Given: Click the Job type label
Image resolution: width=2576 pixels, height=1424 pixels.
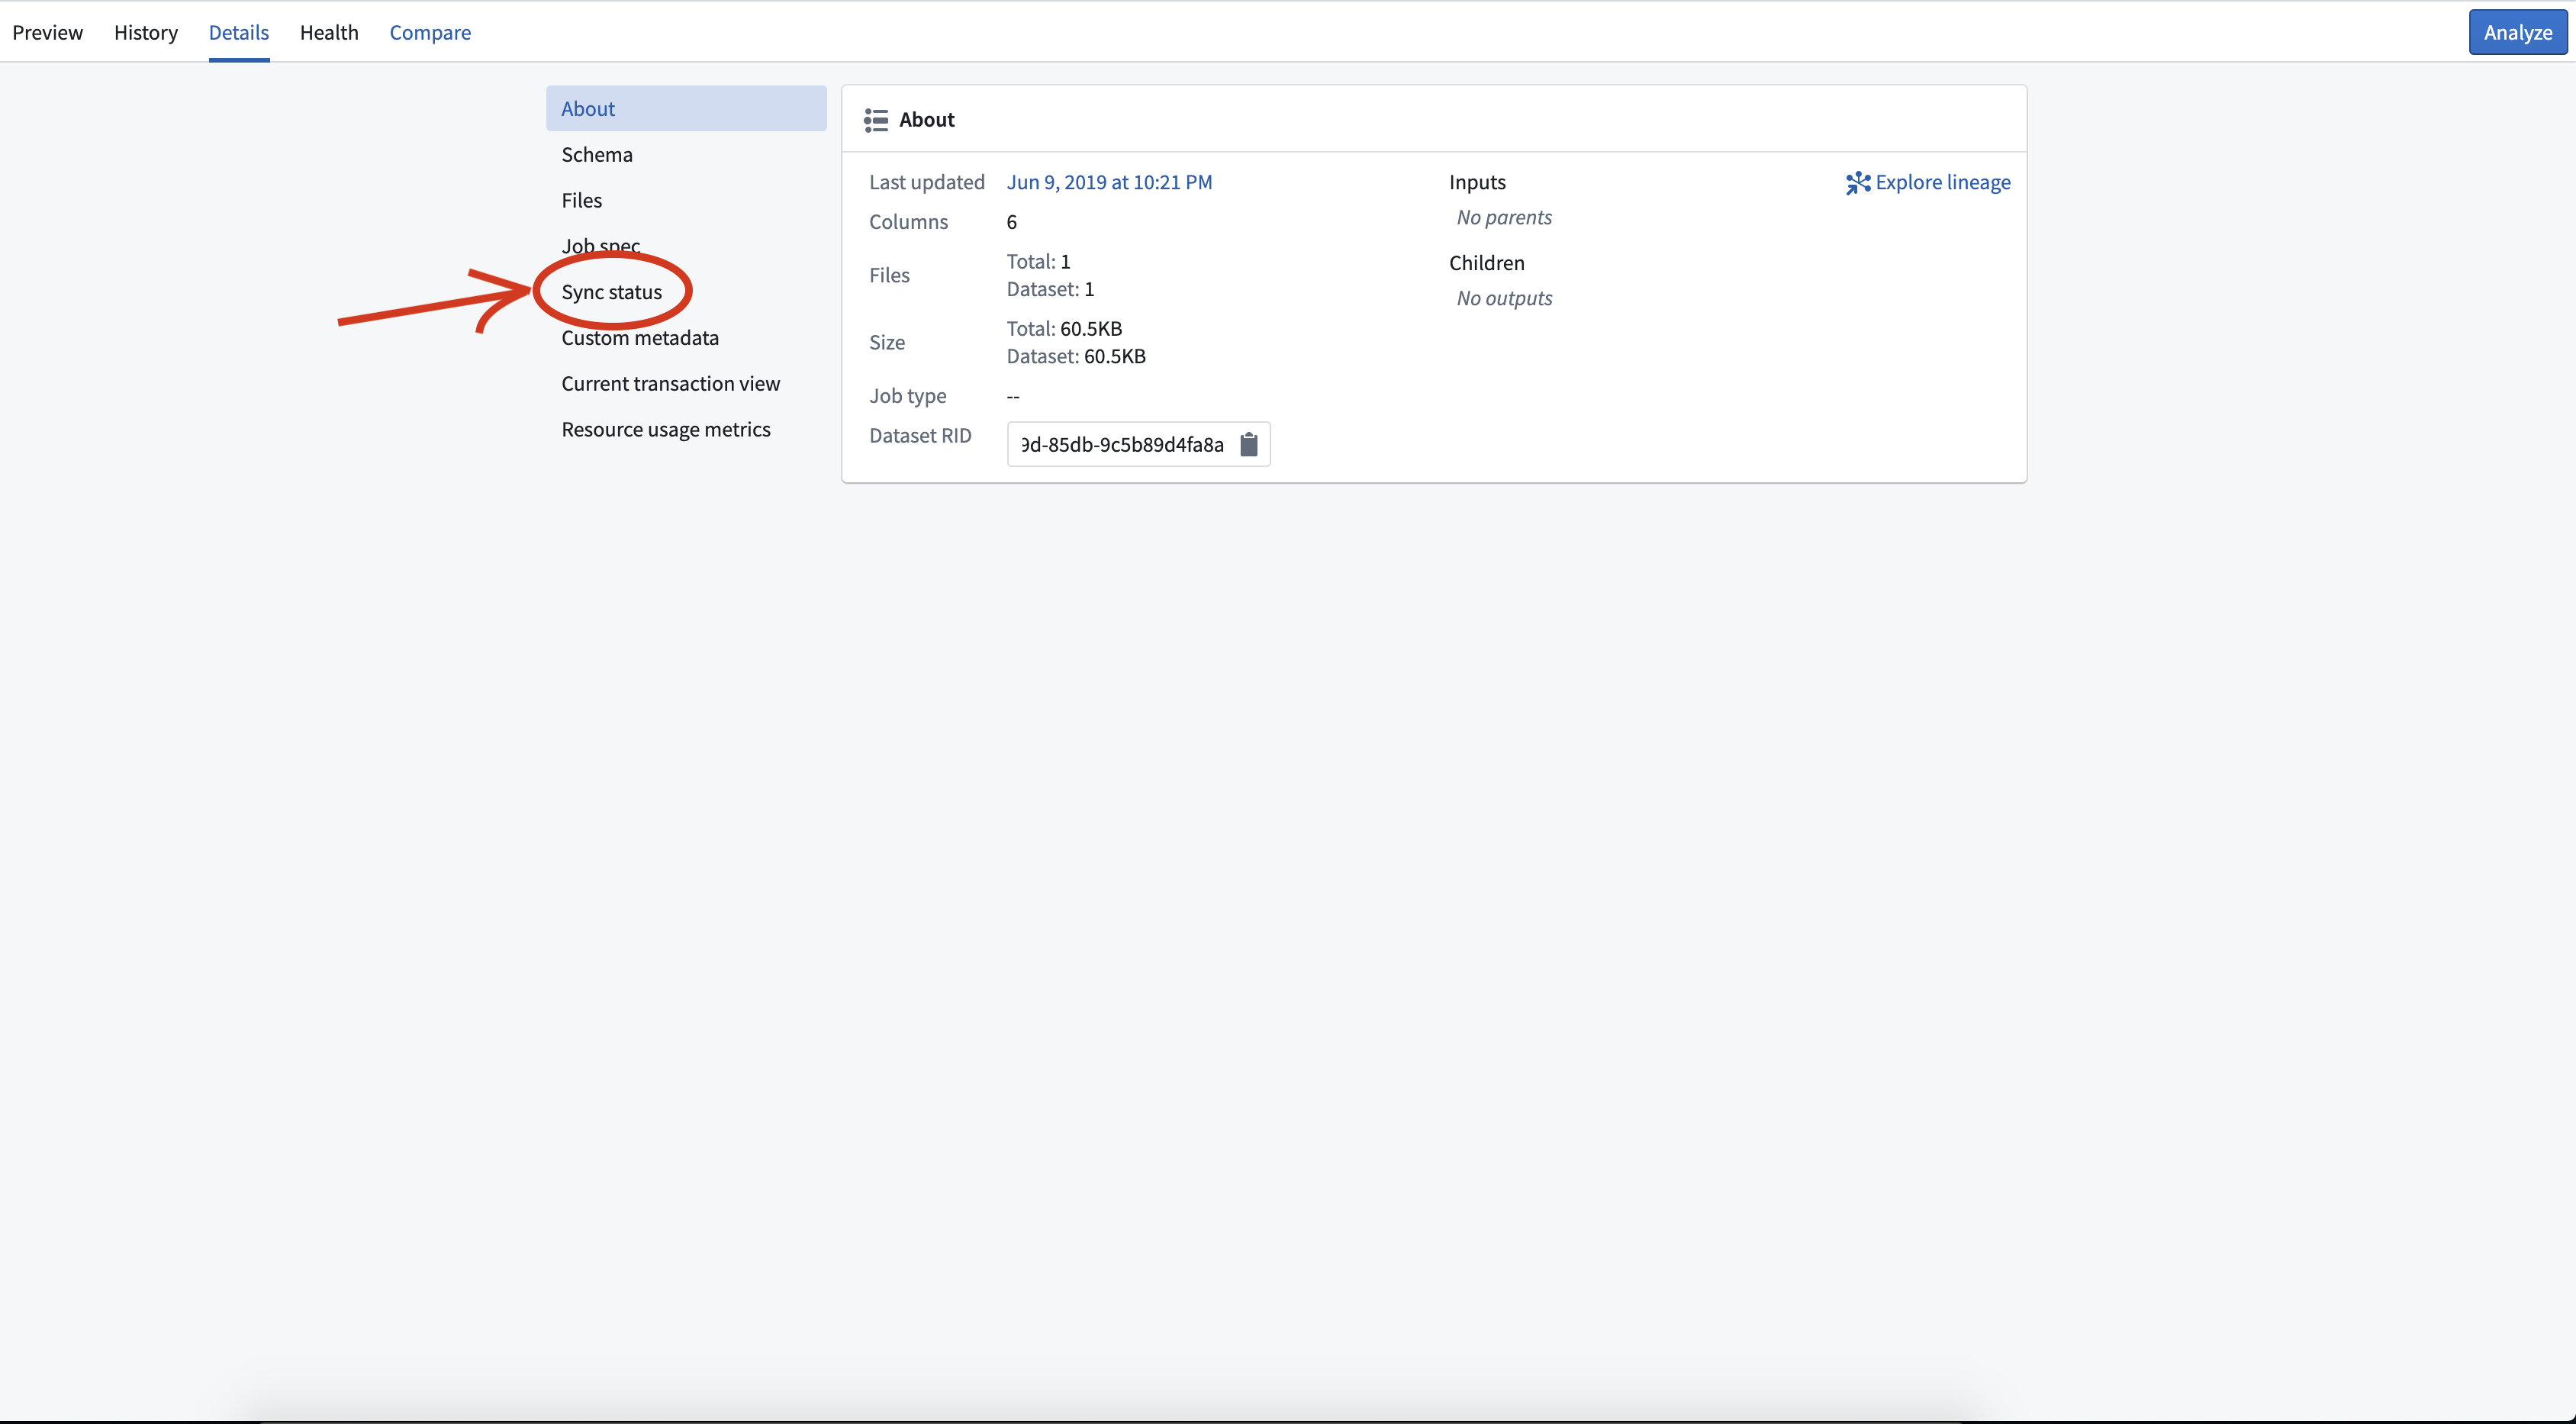Looking at the screenshot, I should (x=907, y=396).
